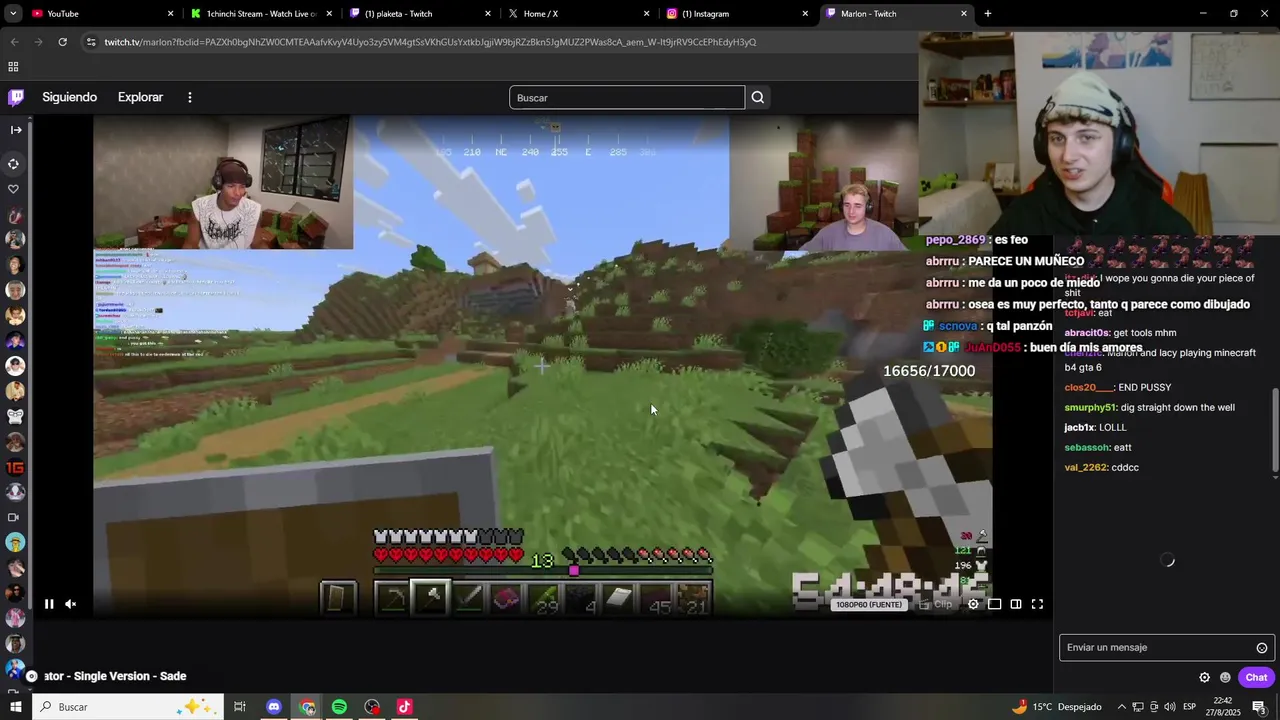Open the camera icon in sidebar

[14, 517]
